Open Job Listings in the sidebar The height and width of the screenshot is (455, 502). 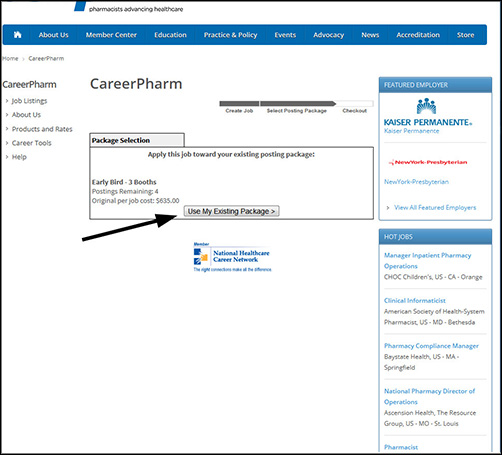pos(29,101)
